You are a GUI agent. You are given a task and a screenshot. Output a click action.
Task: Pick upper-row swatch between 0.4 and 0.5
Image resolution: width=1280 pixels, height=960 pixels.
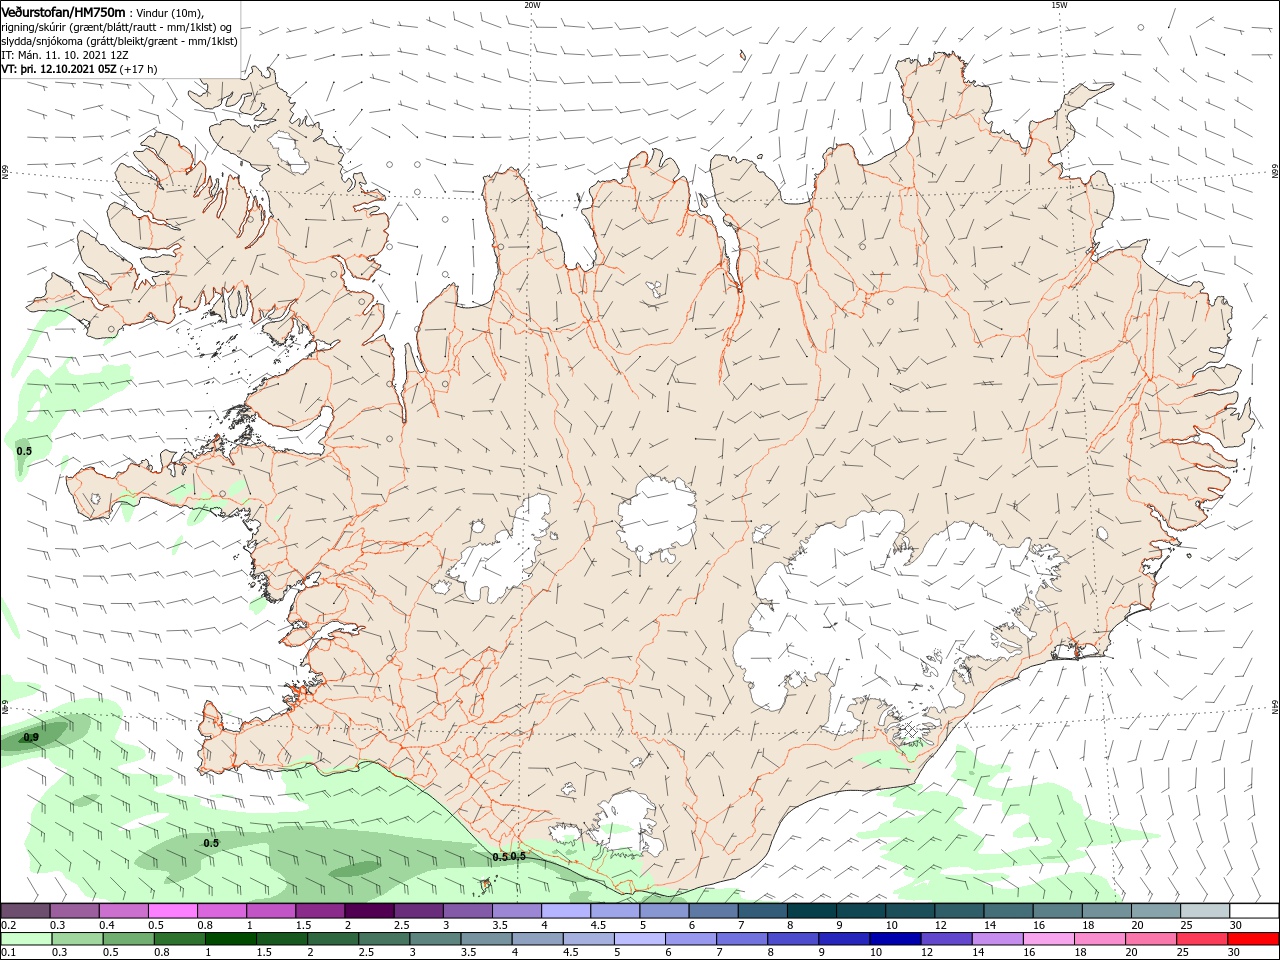pyautogui.click(x=123, y=911)
